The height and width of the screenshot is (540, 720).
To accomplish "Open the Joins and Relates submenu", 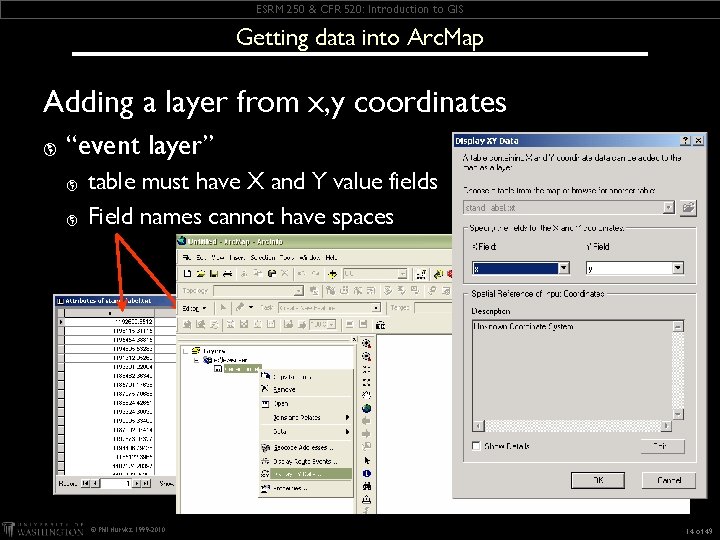I will click(306, 417).
